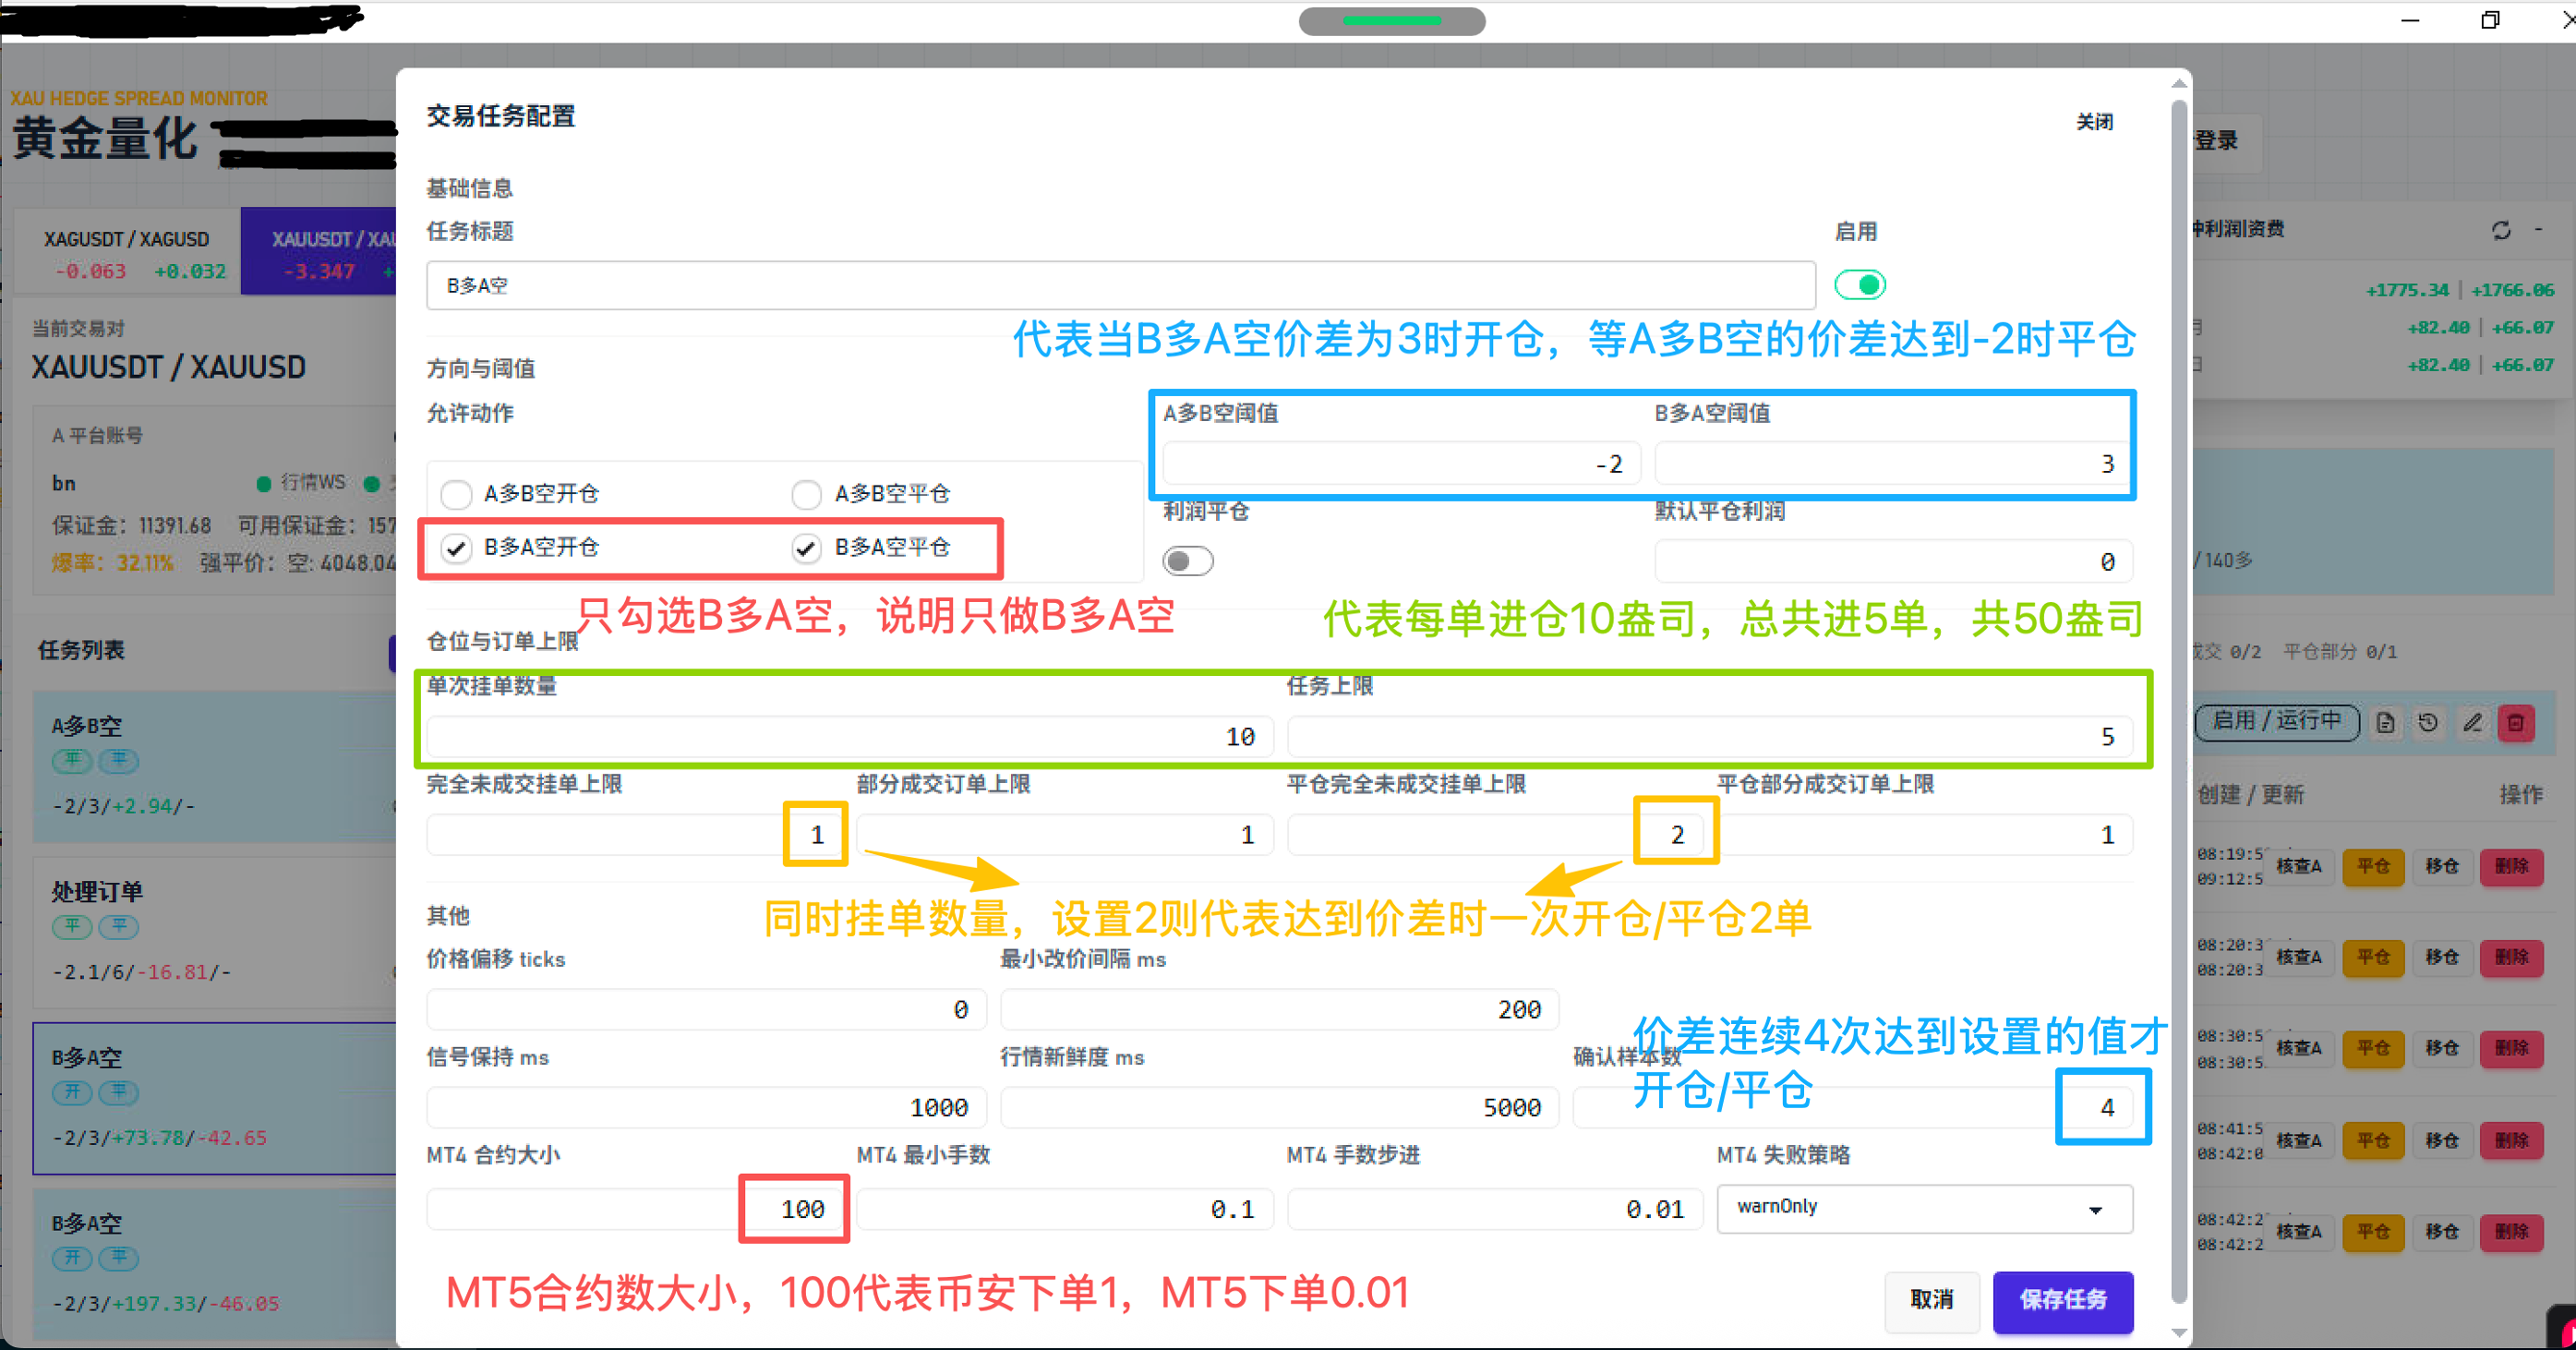Click the red trash delete task icon
The image size is (2576, 1350).
(2516, 722)
